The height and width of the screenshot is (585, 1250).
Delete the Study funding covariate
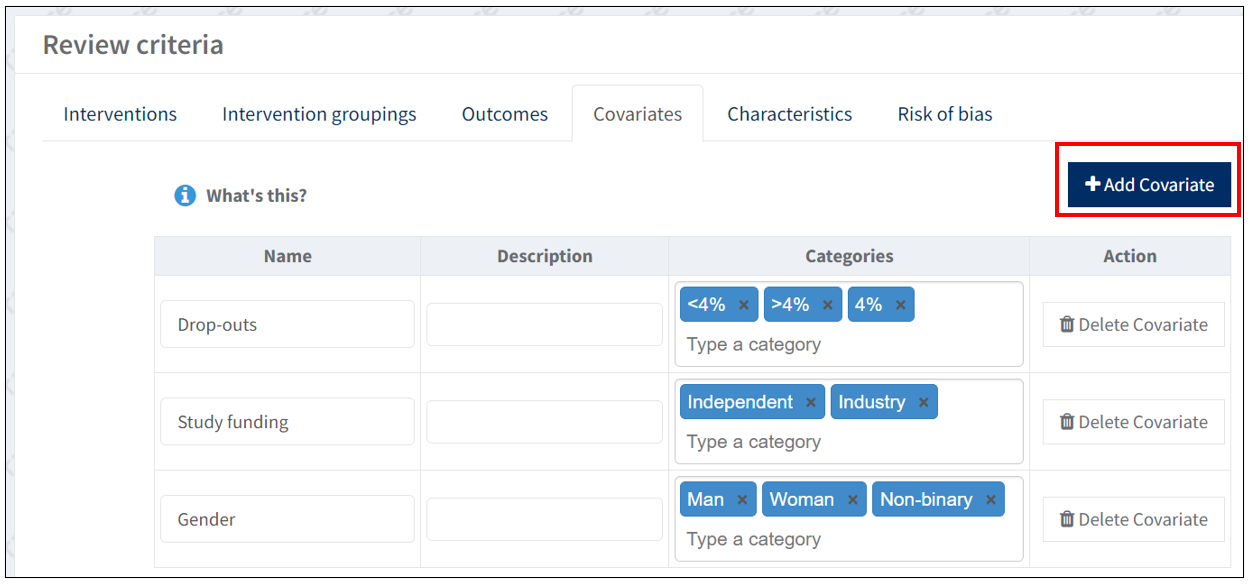[1133, 422]
